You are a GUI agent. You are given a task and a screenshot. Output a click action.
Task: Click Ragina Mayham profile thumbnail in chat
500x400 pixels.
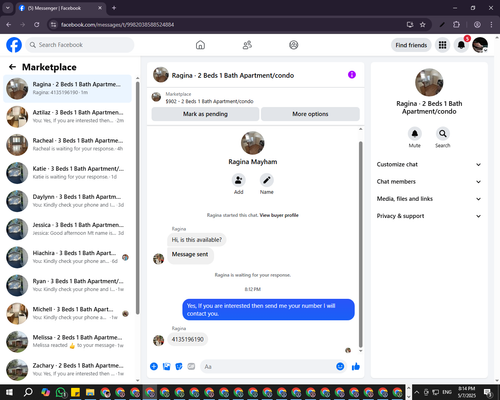pyautogui.click(x=253, y=143)
